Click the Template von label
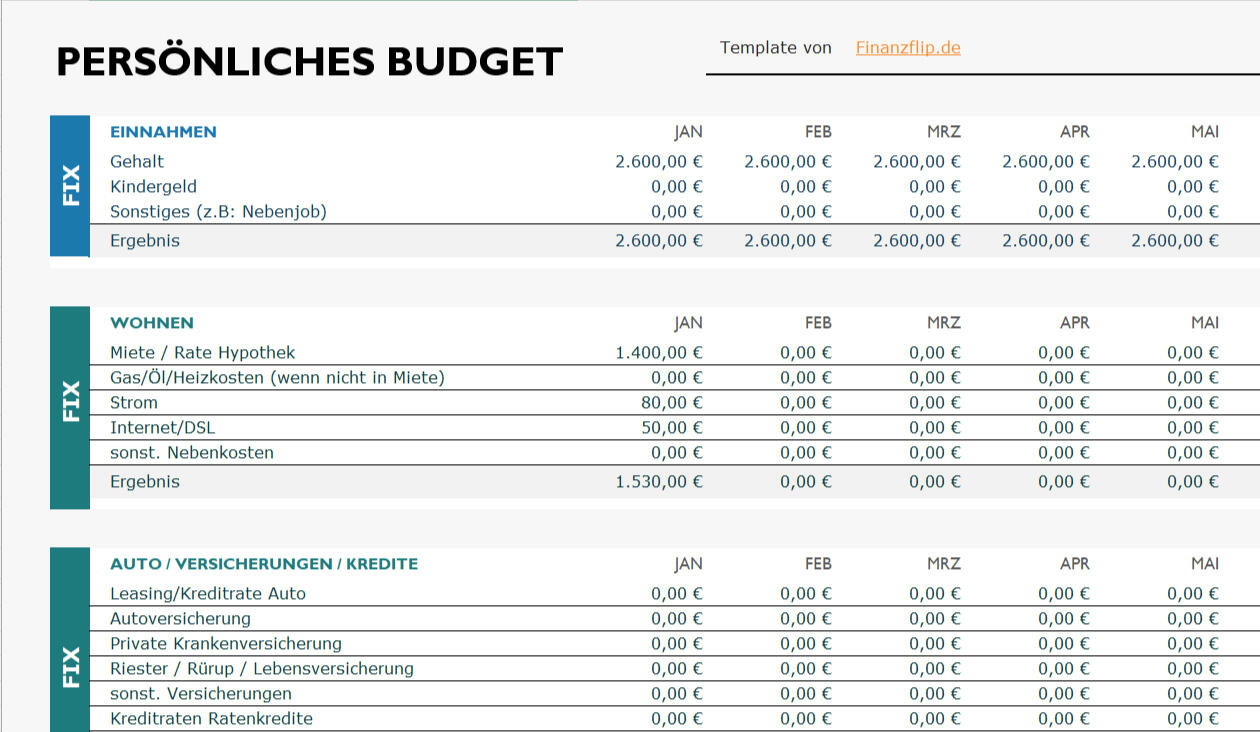1260x732 pixels. [775, 48]
